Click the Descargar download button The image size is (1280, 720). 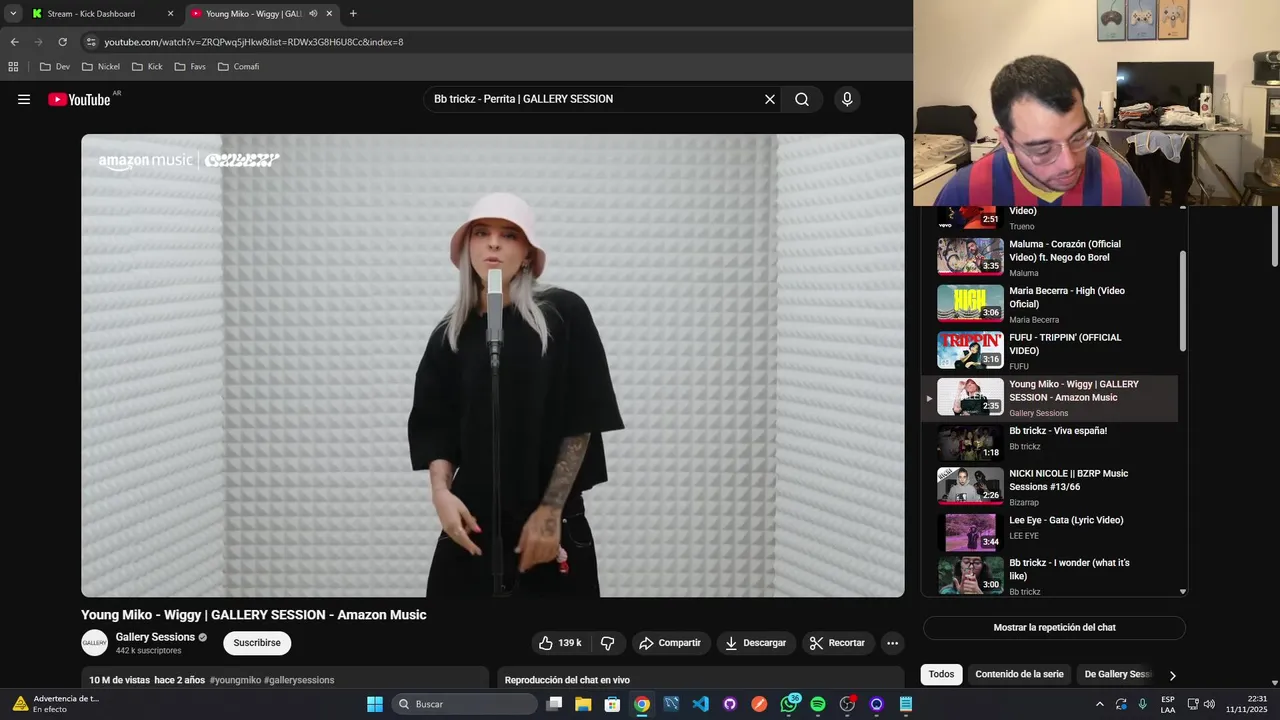[x=756, y=643]
